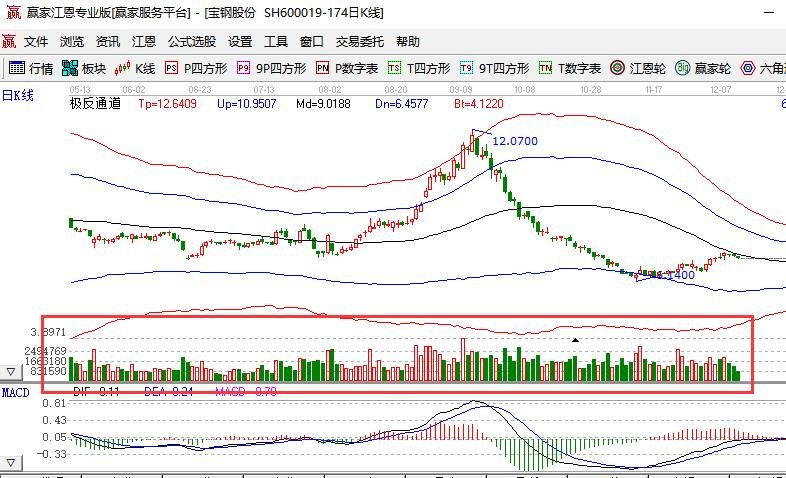Open the 江恩轮 Gann wheel tool
The width and height of the screenshot is (786, 478).
pos(640,69)
